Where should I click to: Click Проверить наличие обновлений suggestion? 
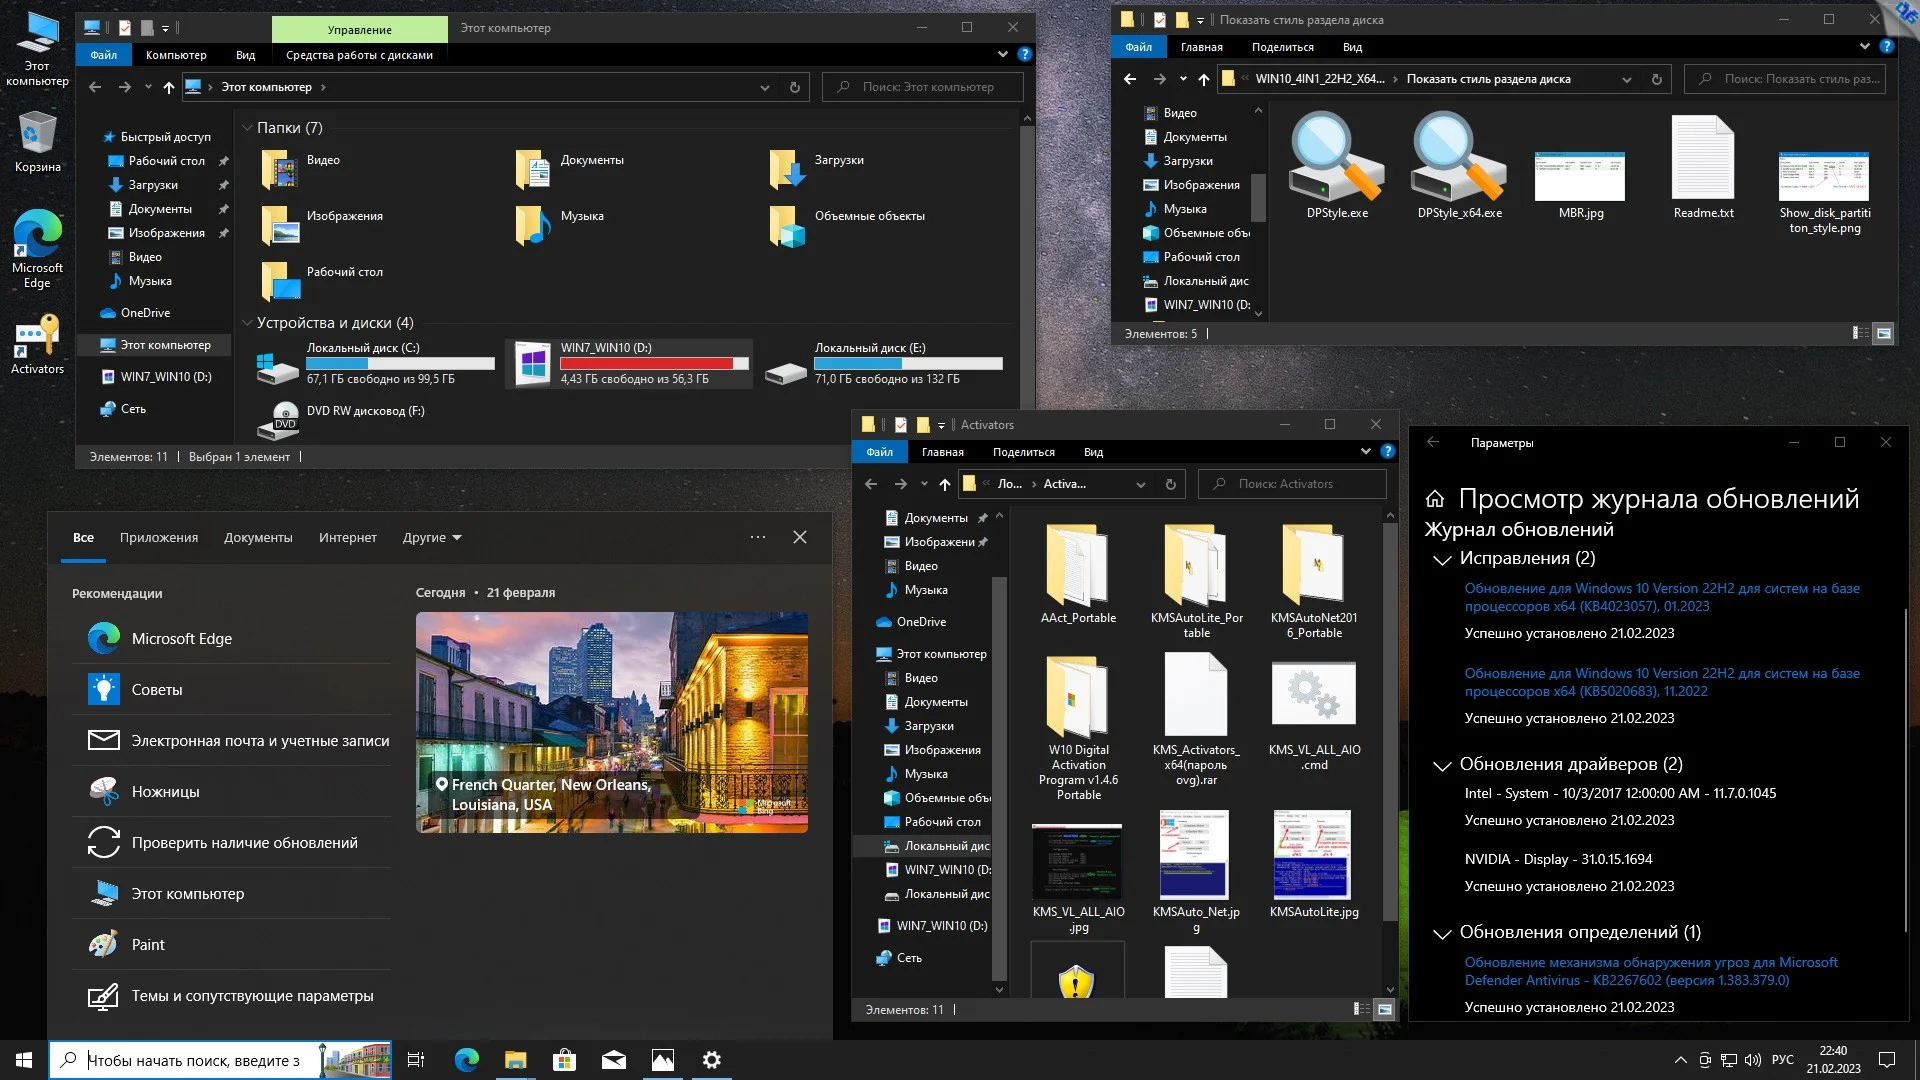coord(244,843)
